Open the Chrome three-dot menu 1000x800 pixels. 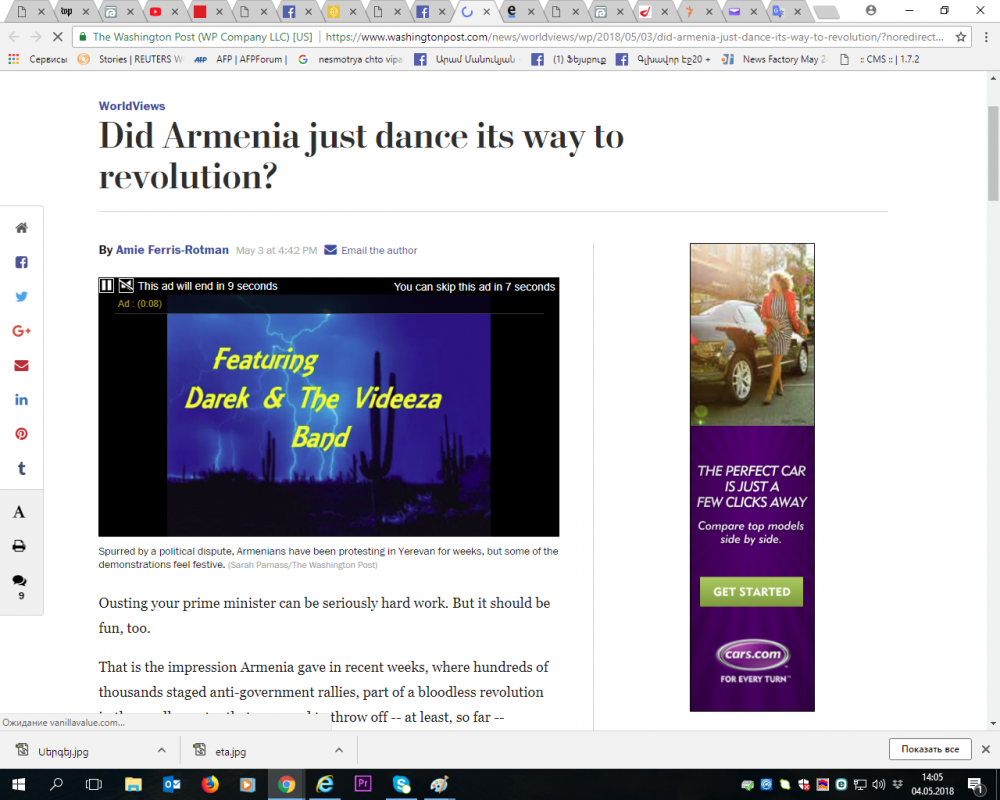click(985, 37)
